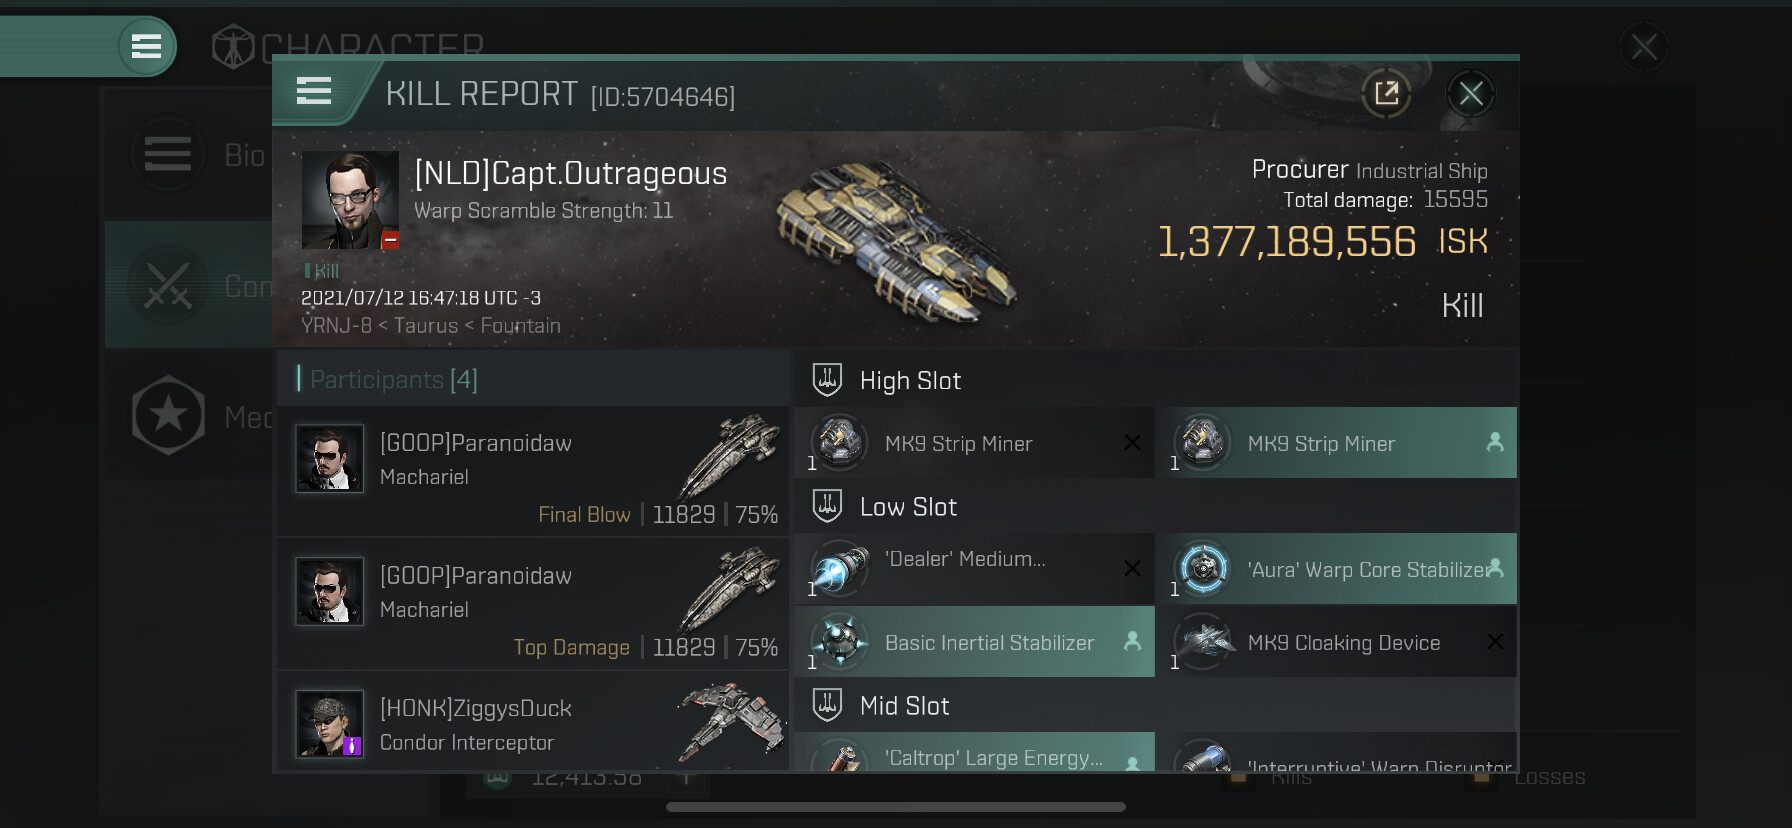The image size is (1792, 828).
Task: Expand the Mid Slot section header
Action: click(903, 706)
